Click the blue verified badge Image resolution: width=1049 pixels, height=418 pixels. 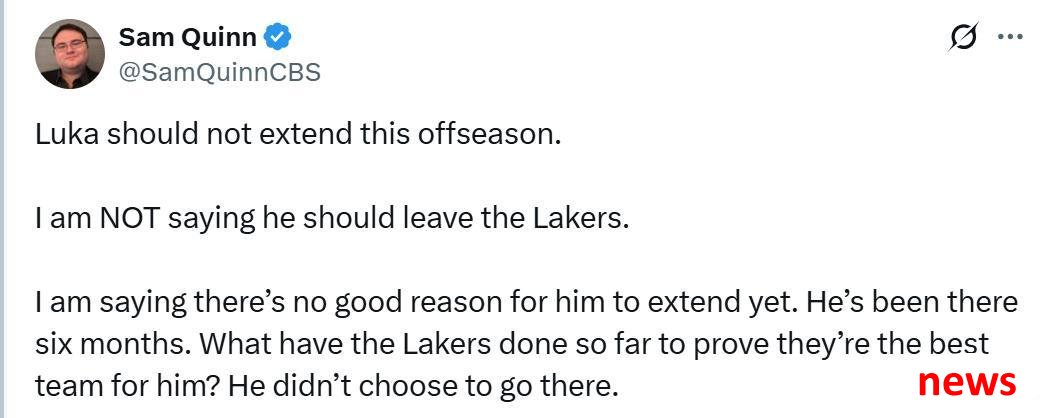276,37
